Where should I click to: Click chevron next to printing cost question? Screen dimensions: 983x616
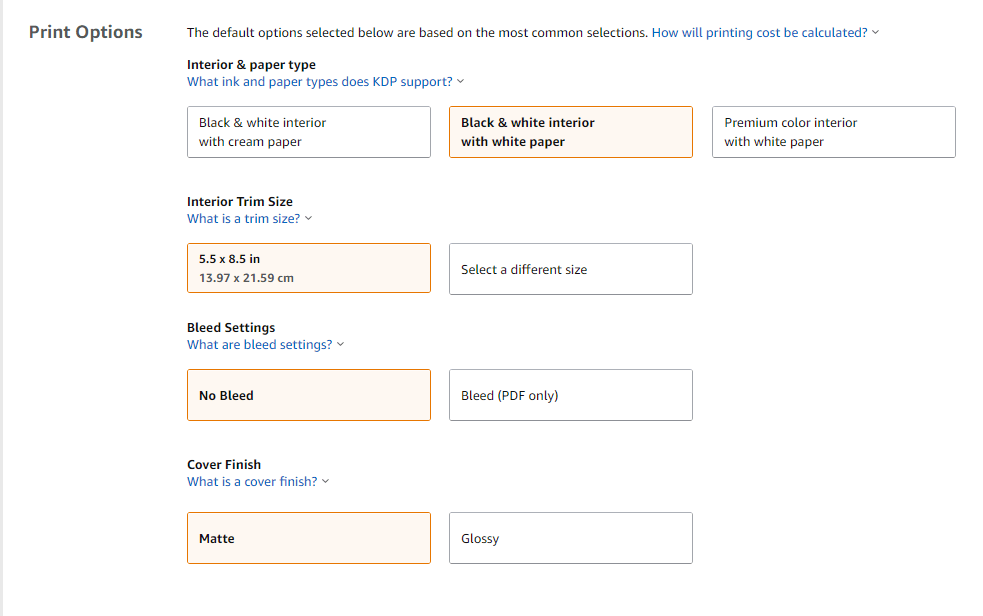pos(876,33)
